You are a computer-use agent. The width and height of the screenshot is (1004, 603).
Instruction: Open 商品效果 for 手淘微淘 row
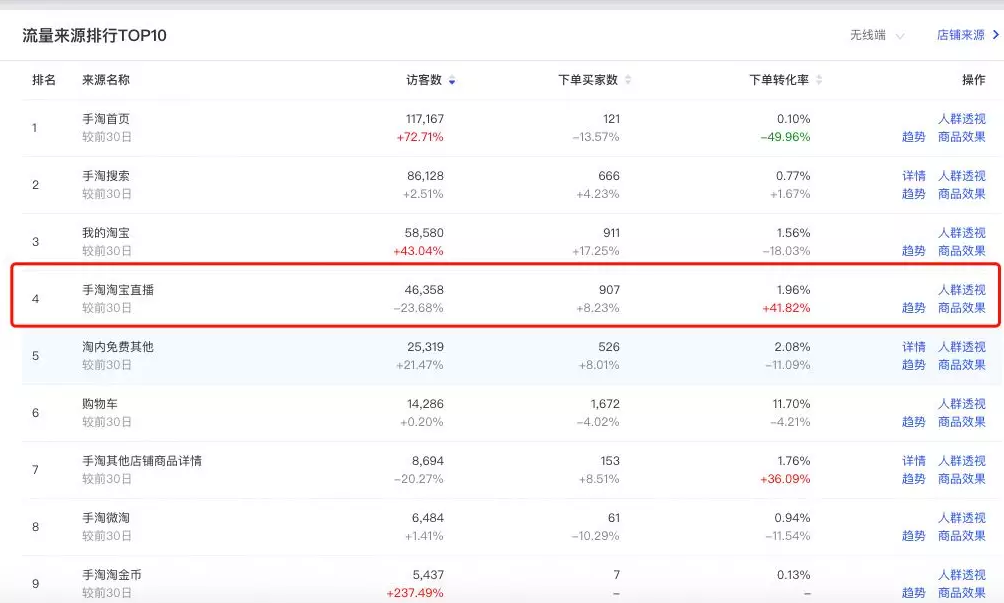click(x=961, y=536)
